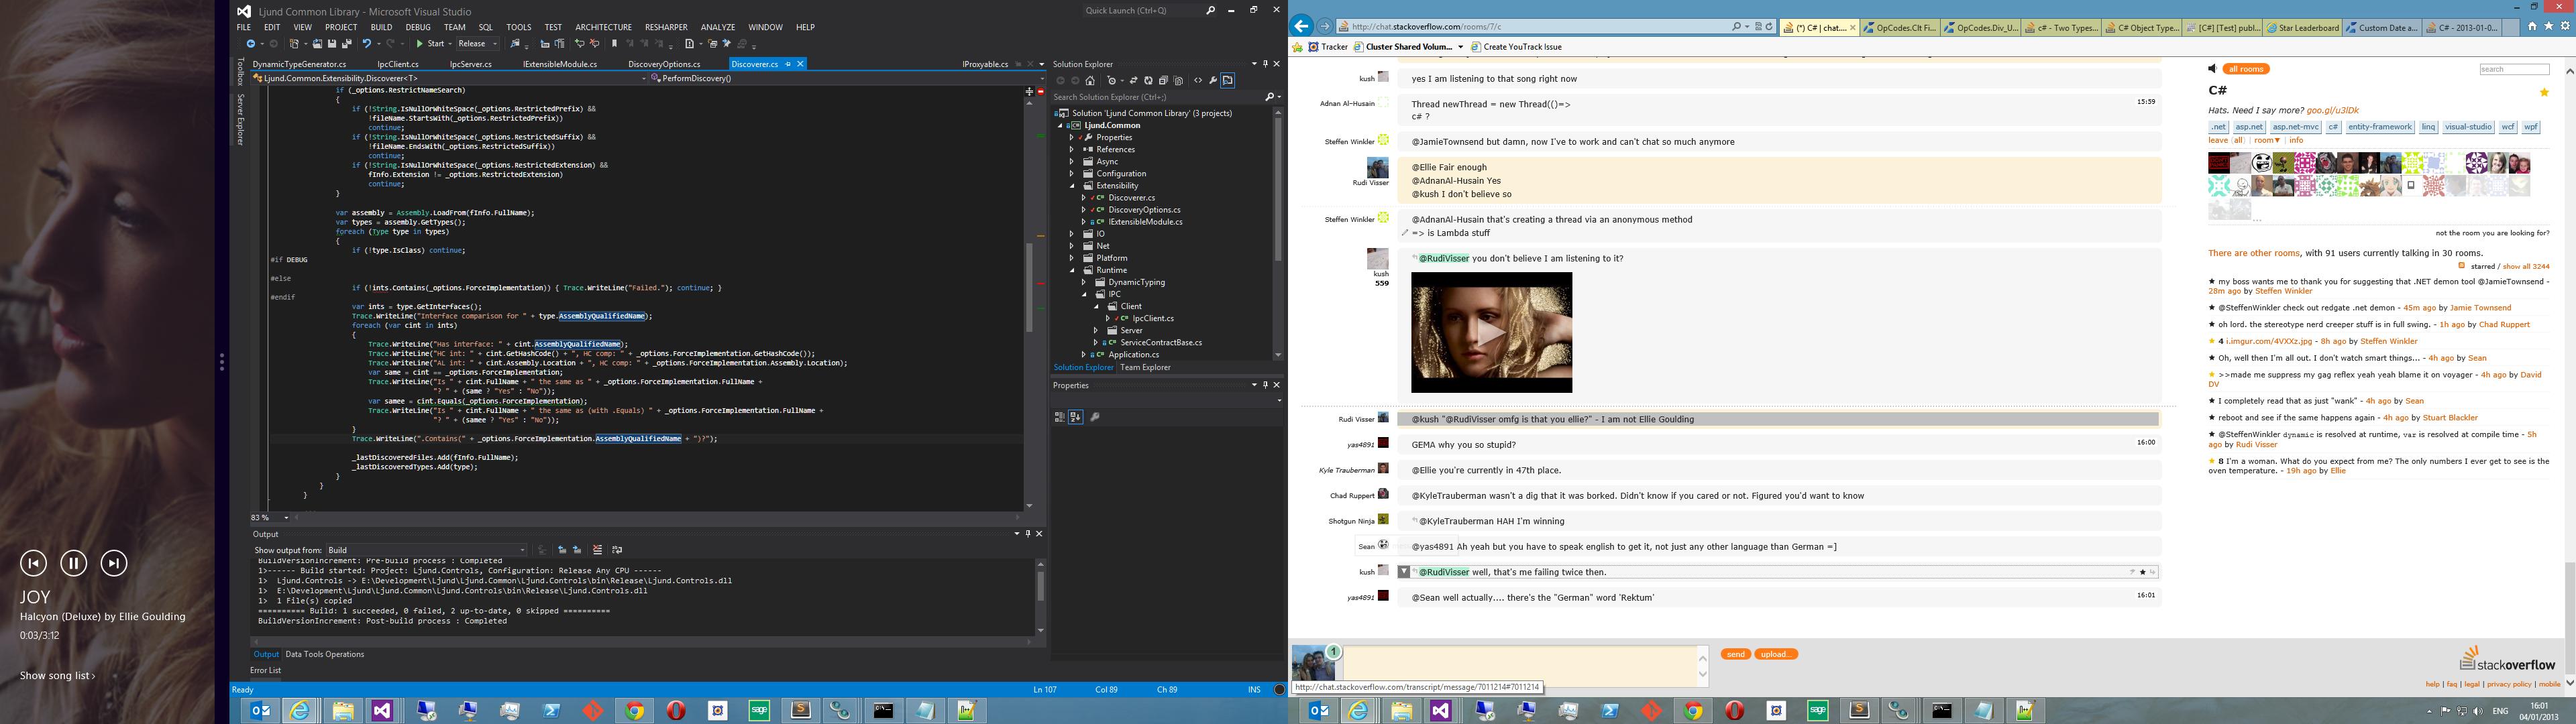2576x724 pixels.
Task: Click the send button in chat
Action: (x=1735, y=654)
